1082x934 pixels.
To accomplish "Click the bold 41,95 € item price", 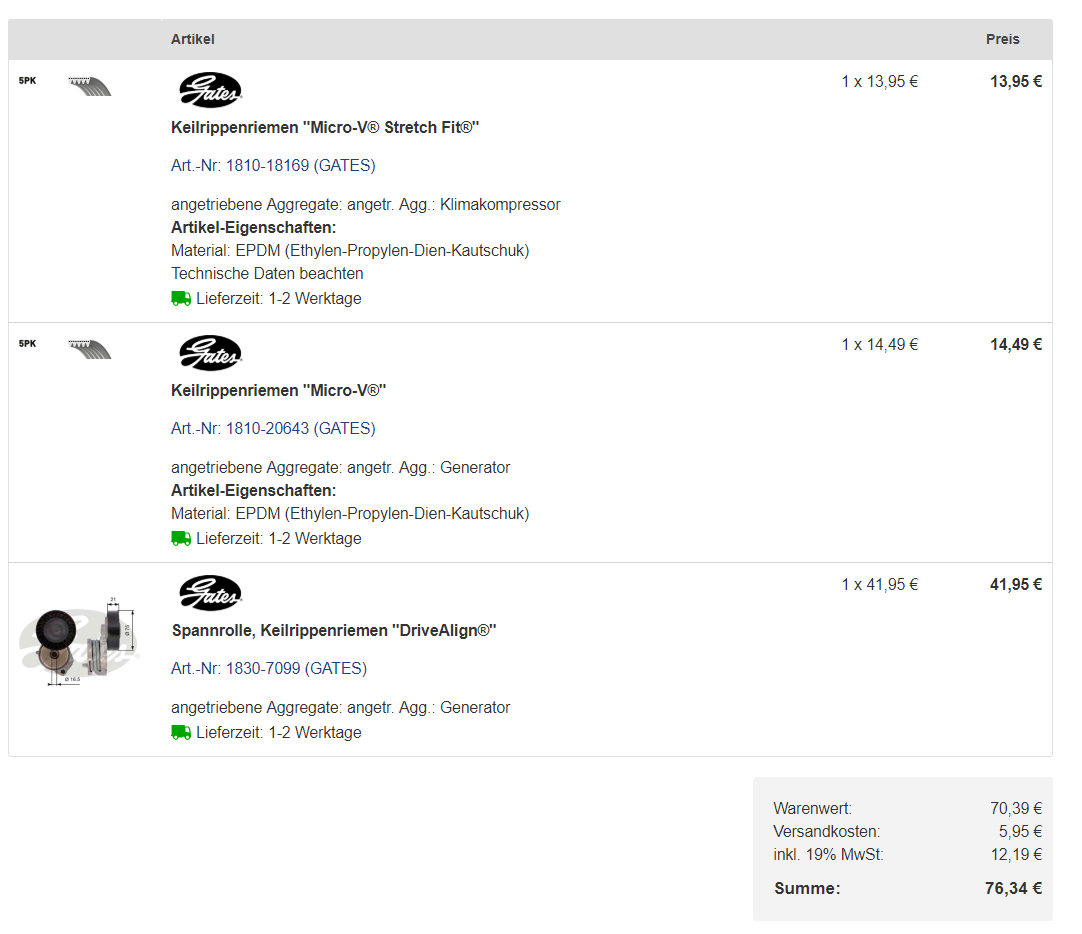I will [1015, 584].
